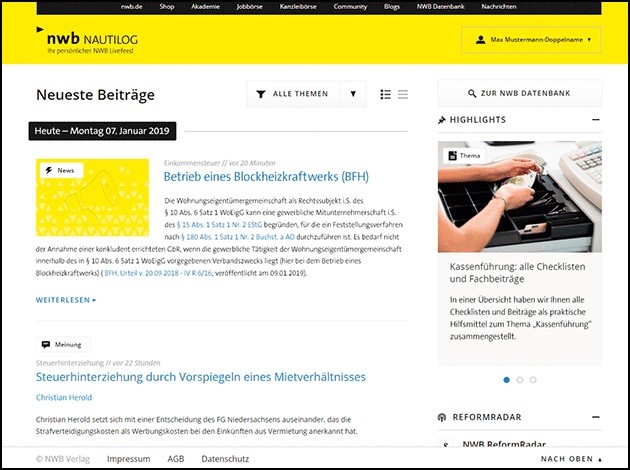Screen dimensions: 630x470
Task: Open the dropdown arrow beside Alle Themen
Action: (x=352, y=94)
